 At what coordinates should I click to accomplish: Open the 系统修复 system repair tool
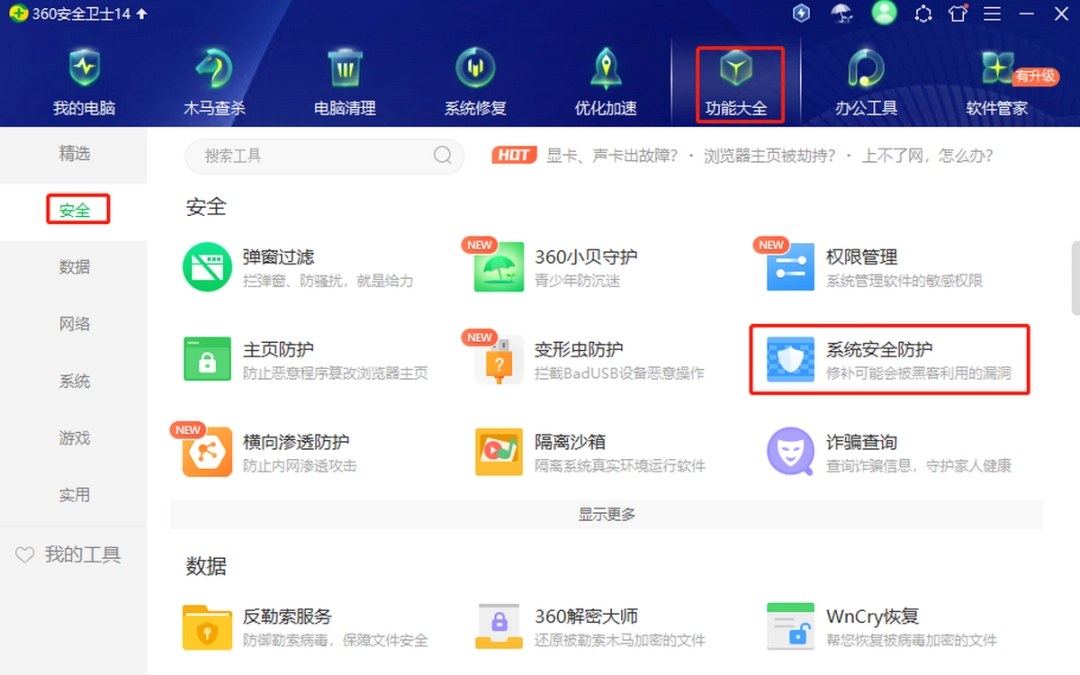(474, 80)
